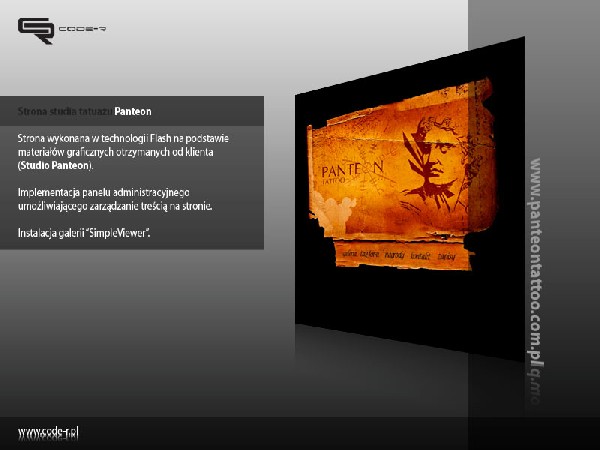
Task: Click the 'Implementacja panelu administracyjnego' paragraph
Action: coord(115,199)
